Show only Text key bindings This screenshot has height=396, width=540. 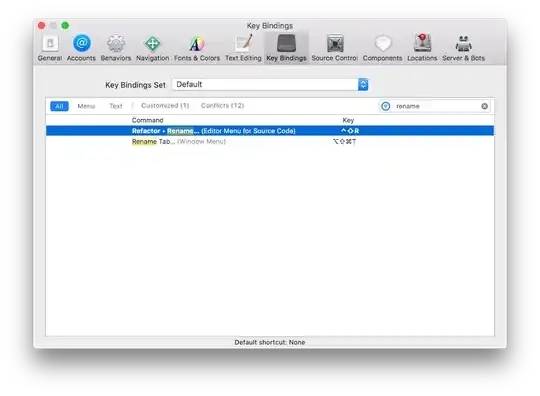pyautogui.click(x=116, y=106)
